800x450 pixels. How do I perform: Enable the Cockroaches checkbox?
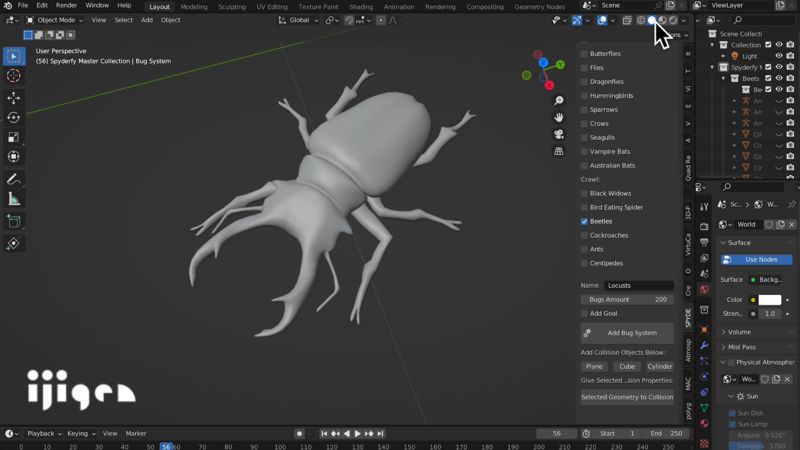pyautogui.click(x=584, y=235)
